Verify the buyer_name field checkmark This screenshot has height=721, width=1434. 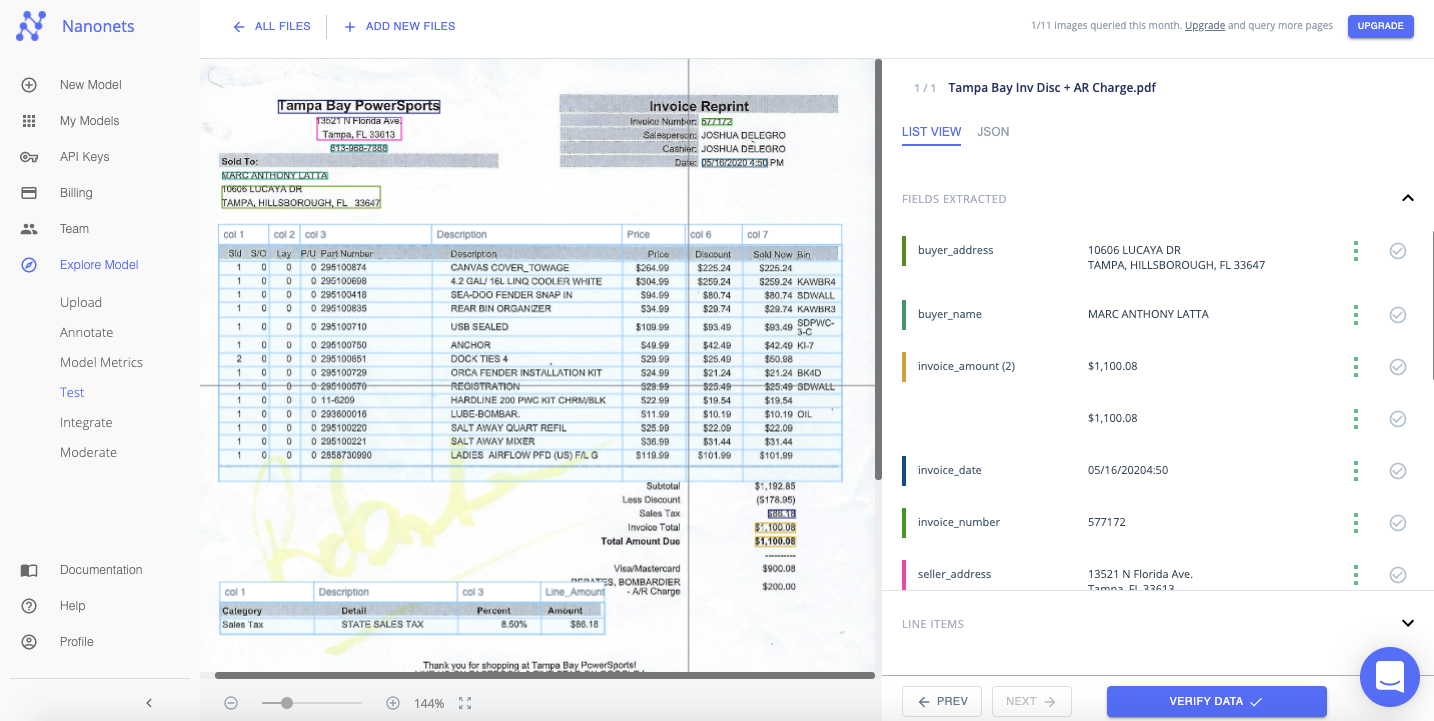1398,315
